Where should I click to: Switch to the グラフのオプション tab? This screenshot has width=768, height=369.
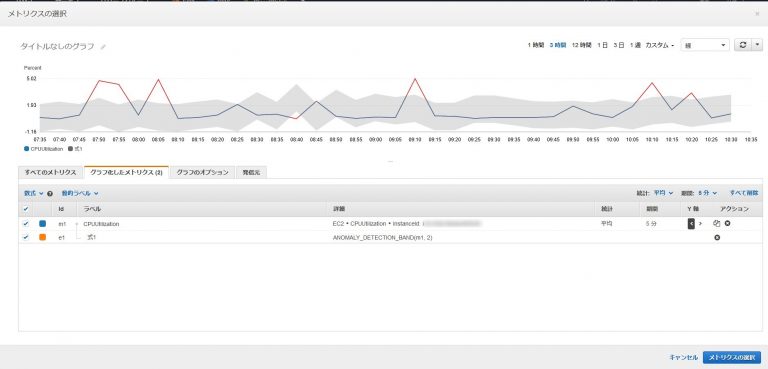click(x=202, y=172)
